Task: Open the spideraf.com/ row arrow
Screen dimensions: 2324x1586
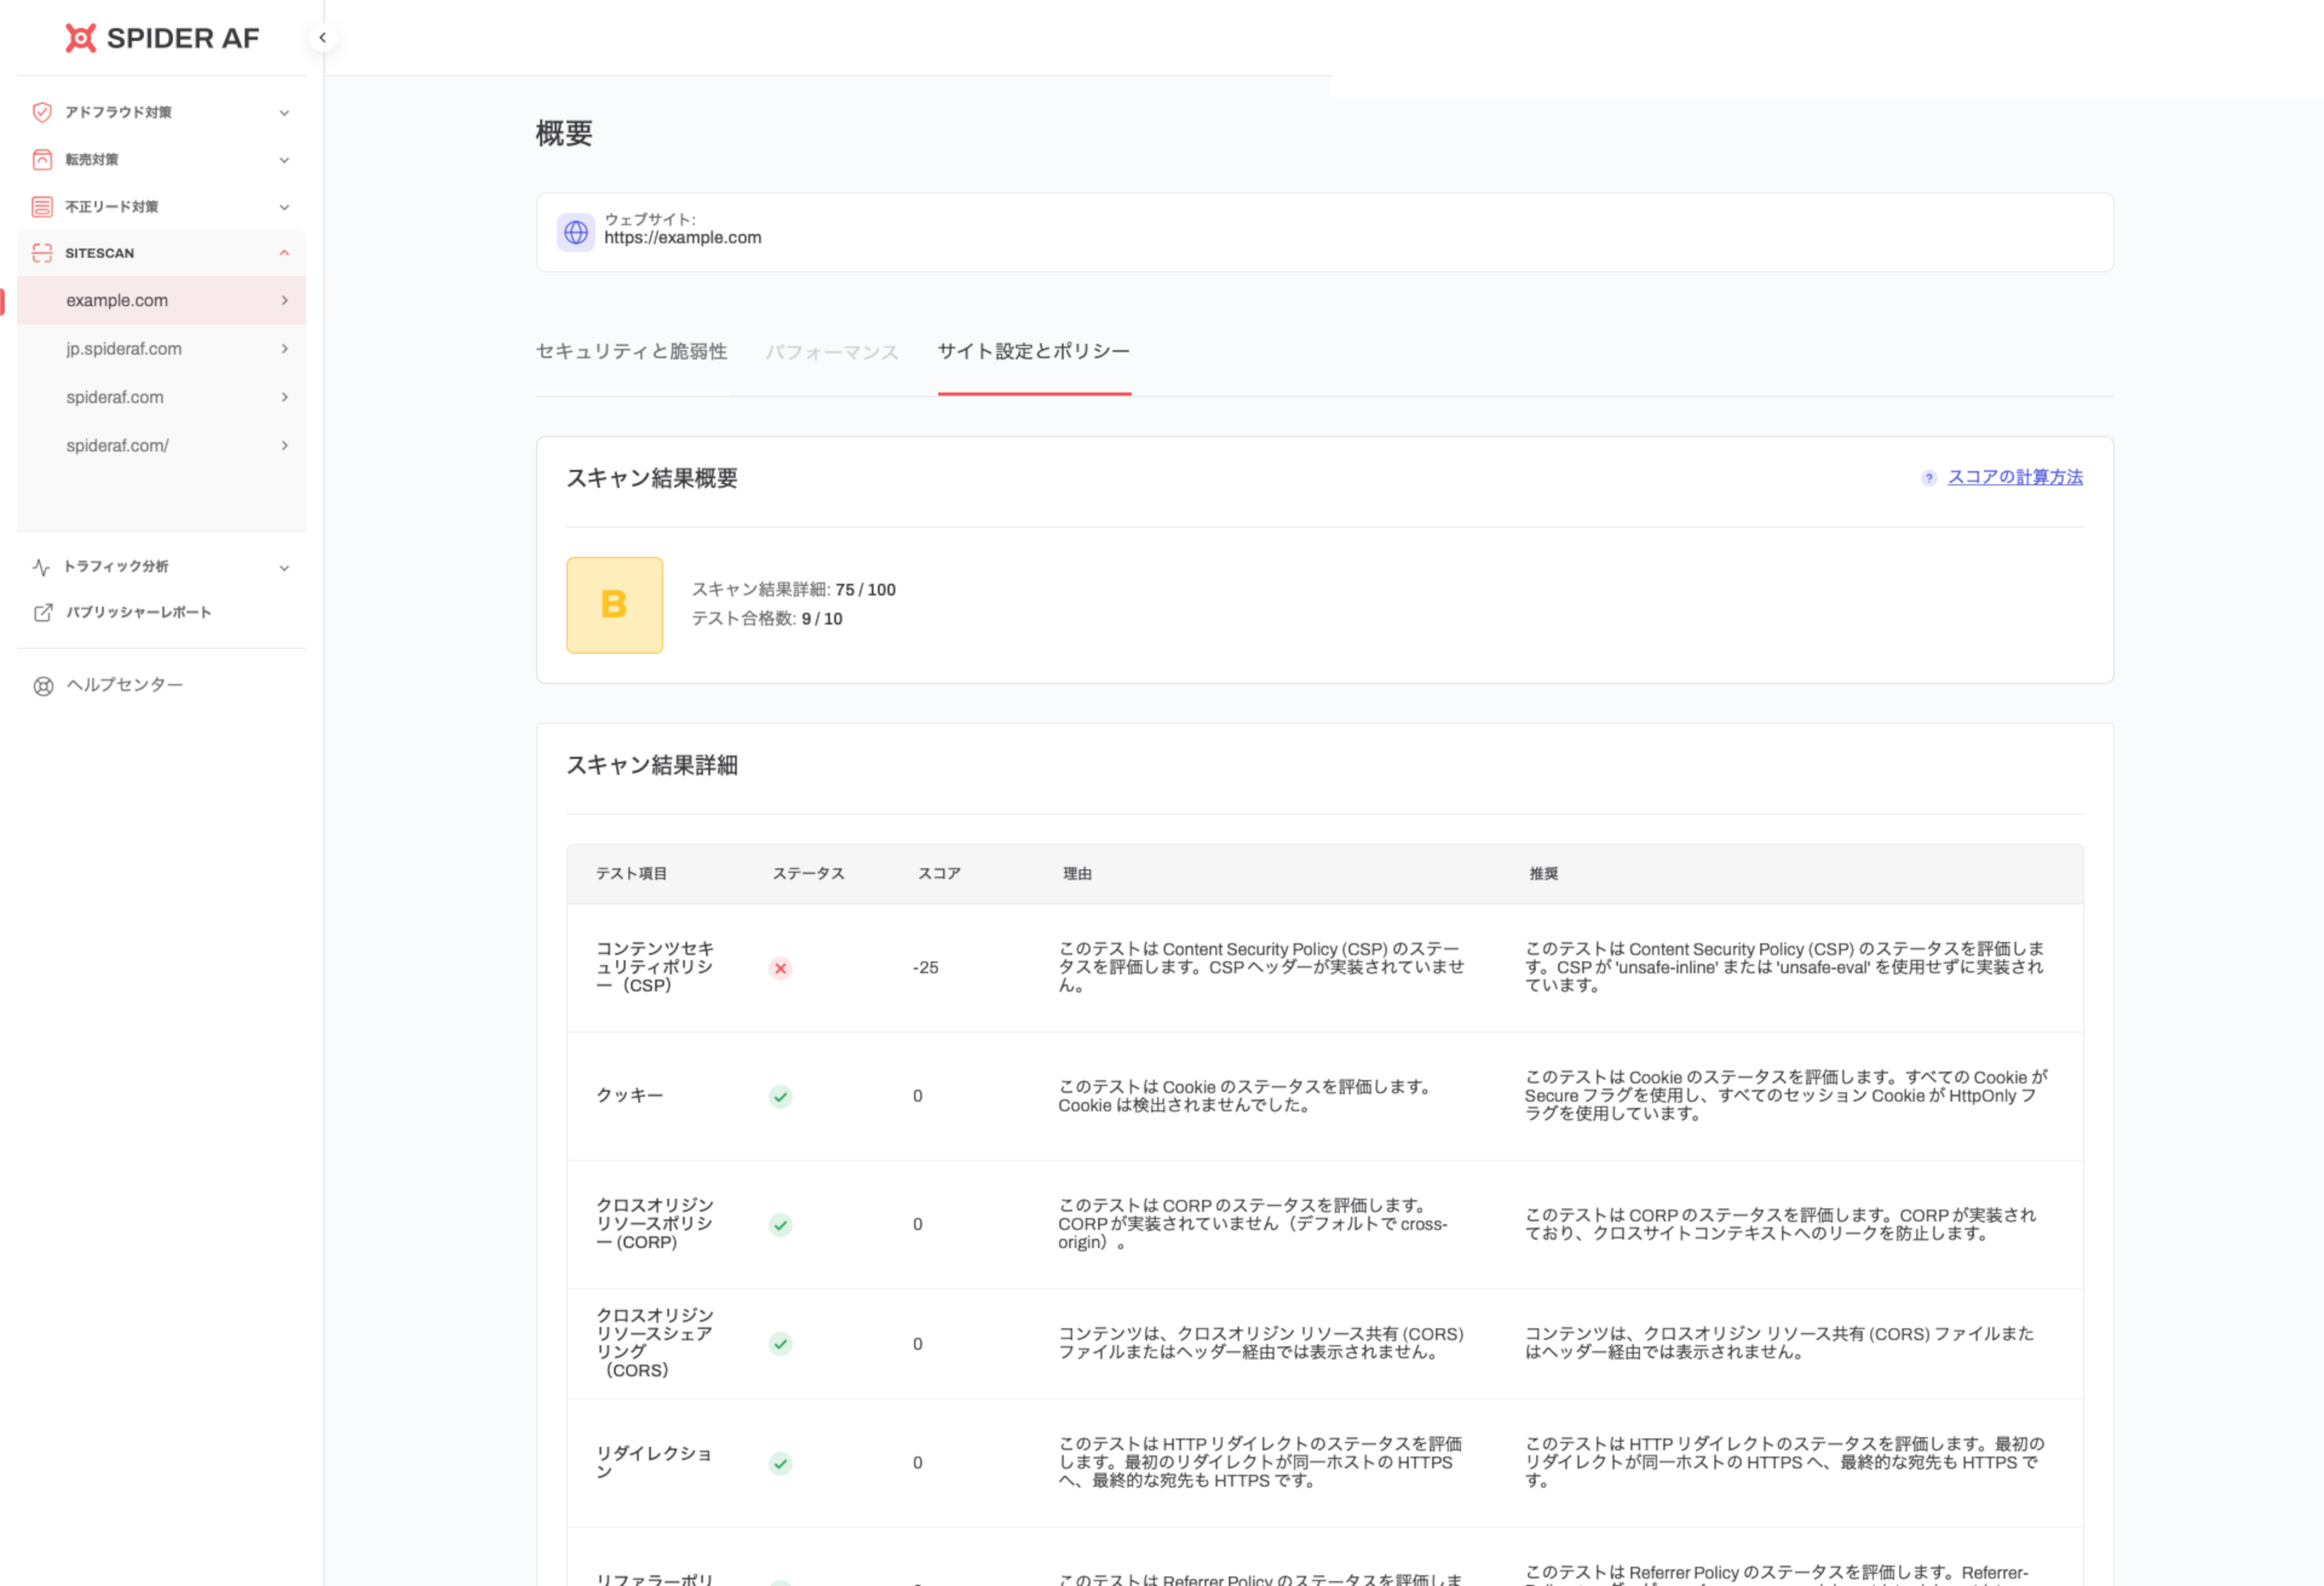Action: 285,445
